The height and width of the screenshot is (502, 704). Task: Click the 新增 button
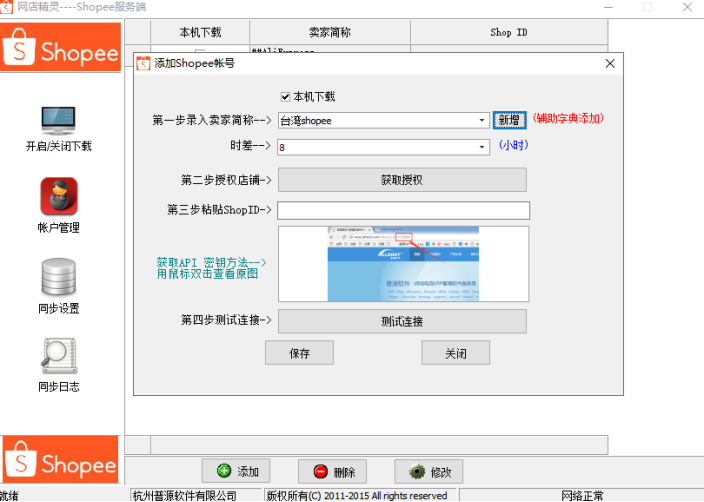(509, 120)
